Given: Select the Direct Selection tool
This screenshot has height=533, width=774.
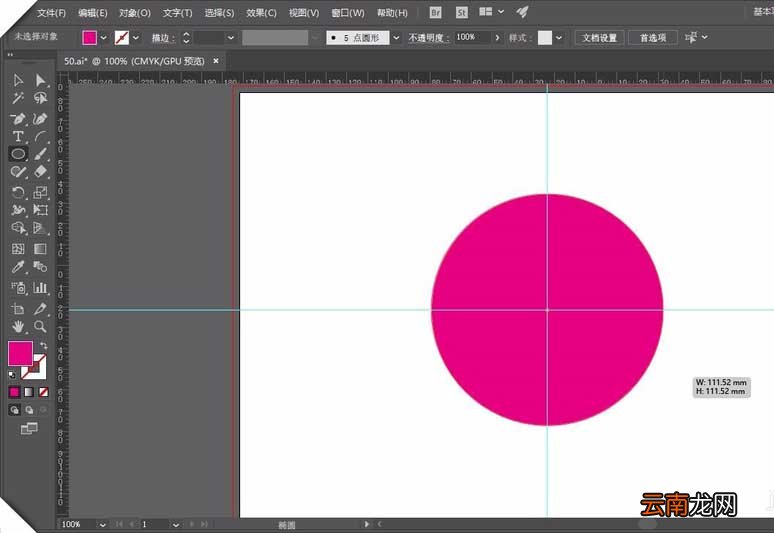Looking at the screenshot, I should tap(40, 80).
